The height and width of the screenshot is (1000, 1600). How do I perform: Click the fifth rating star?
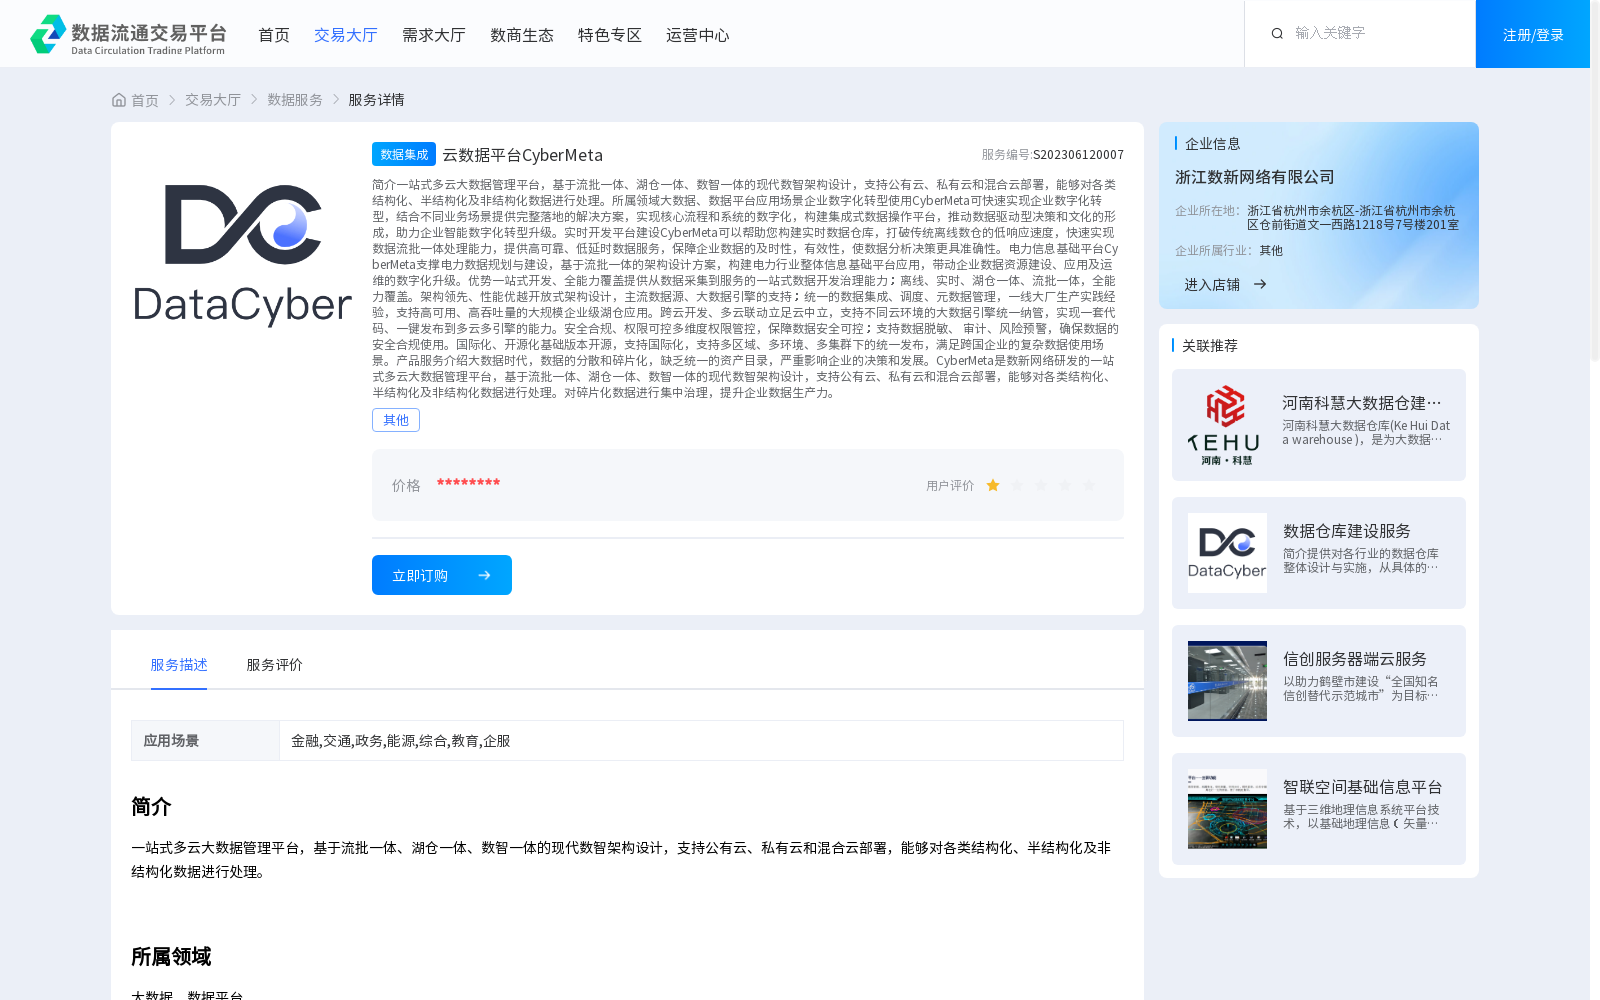[1089, 485]
